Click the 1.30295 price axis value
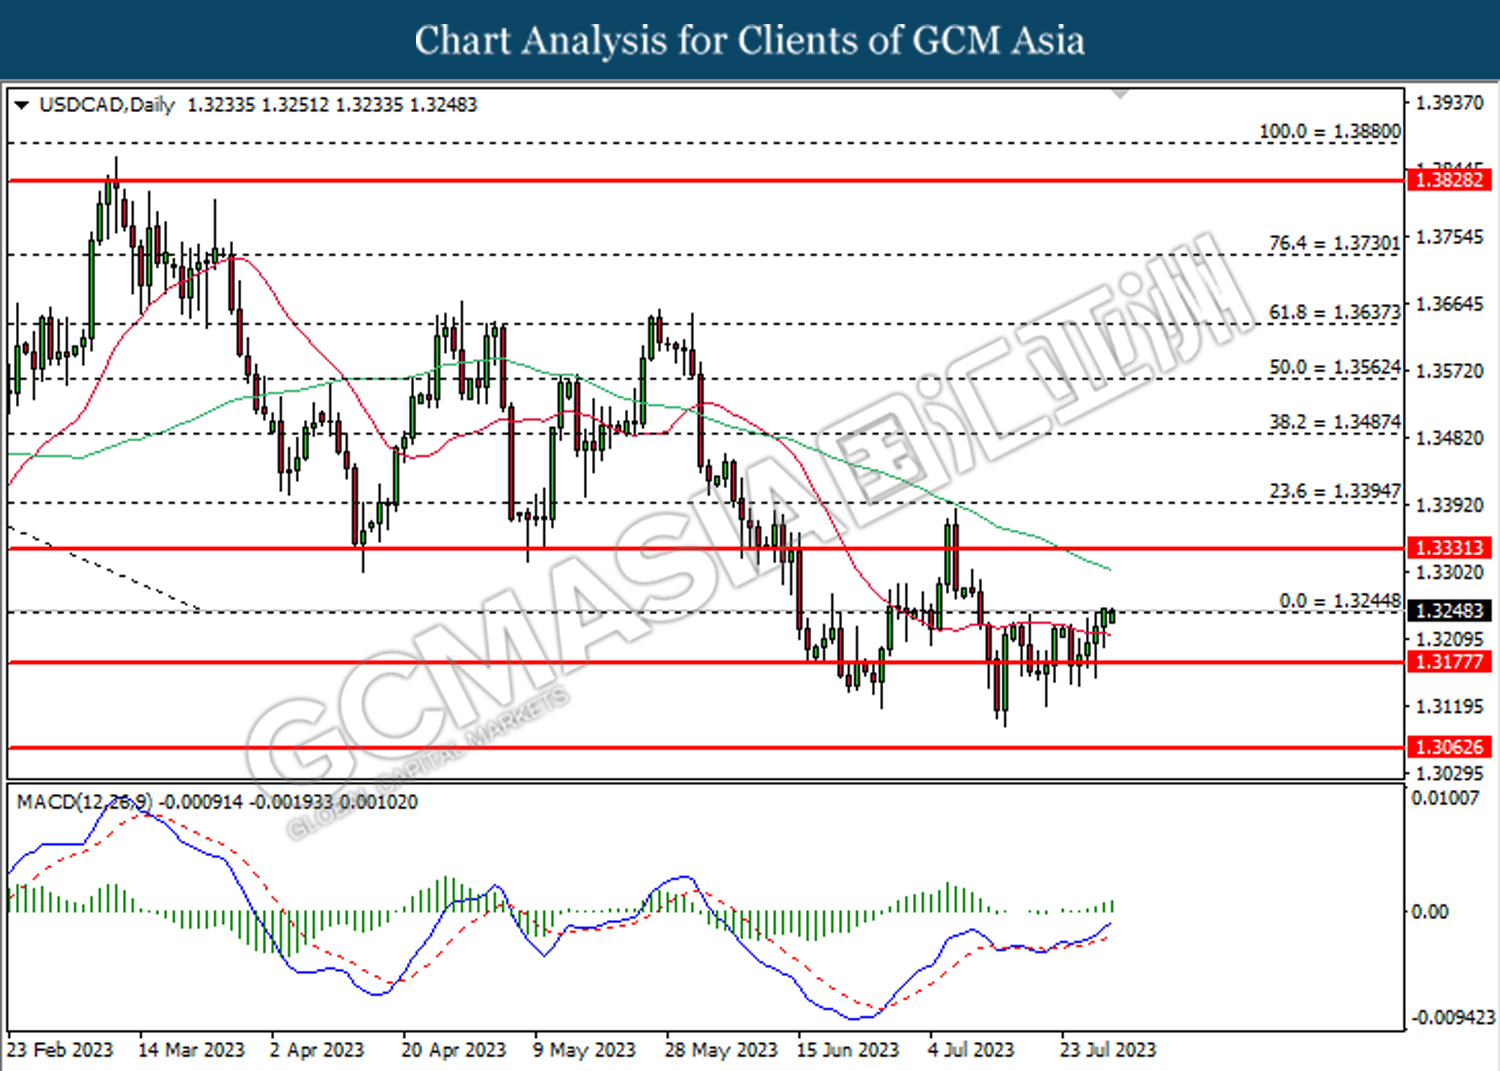1500x1071 pixels. (1450, 773)
